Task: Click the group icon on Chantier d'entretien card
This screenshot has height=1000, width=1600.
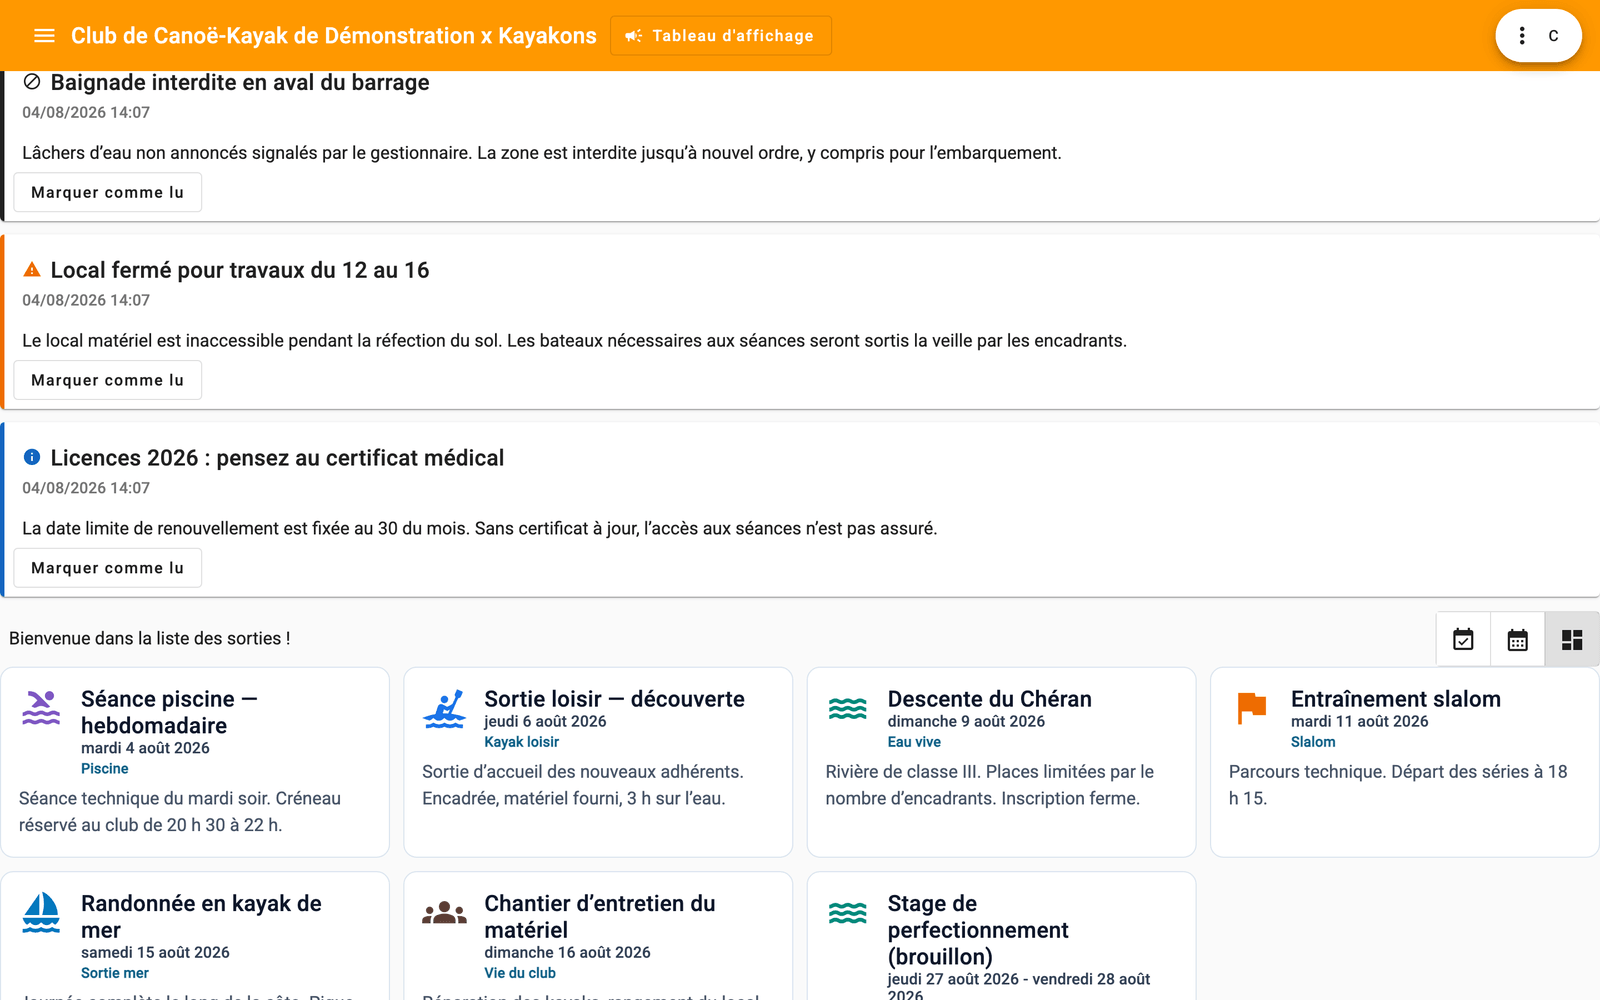Action: tap(444, 912)
